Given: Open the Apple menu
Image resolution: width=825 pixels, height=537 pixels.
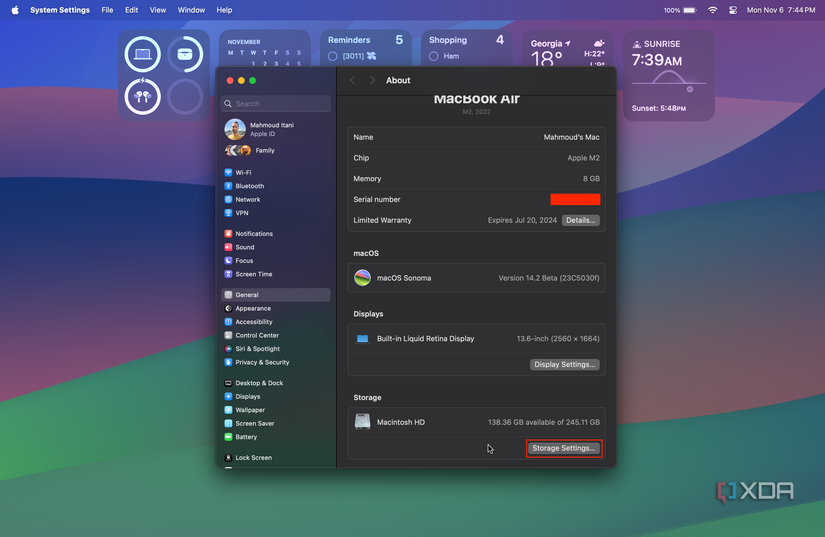Looking at the screenshot, I should [15, 10].
